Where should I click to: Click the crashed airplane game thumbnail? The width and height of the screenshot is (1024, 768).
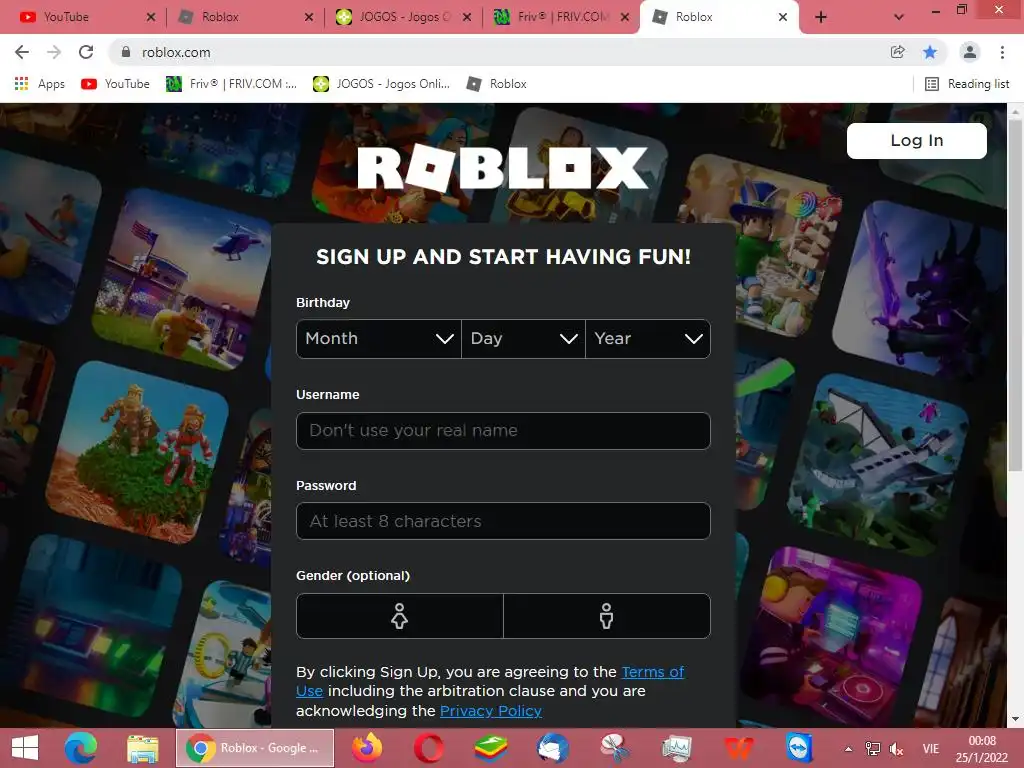coord(879,465)
